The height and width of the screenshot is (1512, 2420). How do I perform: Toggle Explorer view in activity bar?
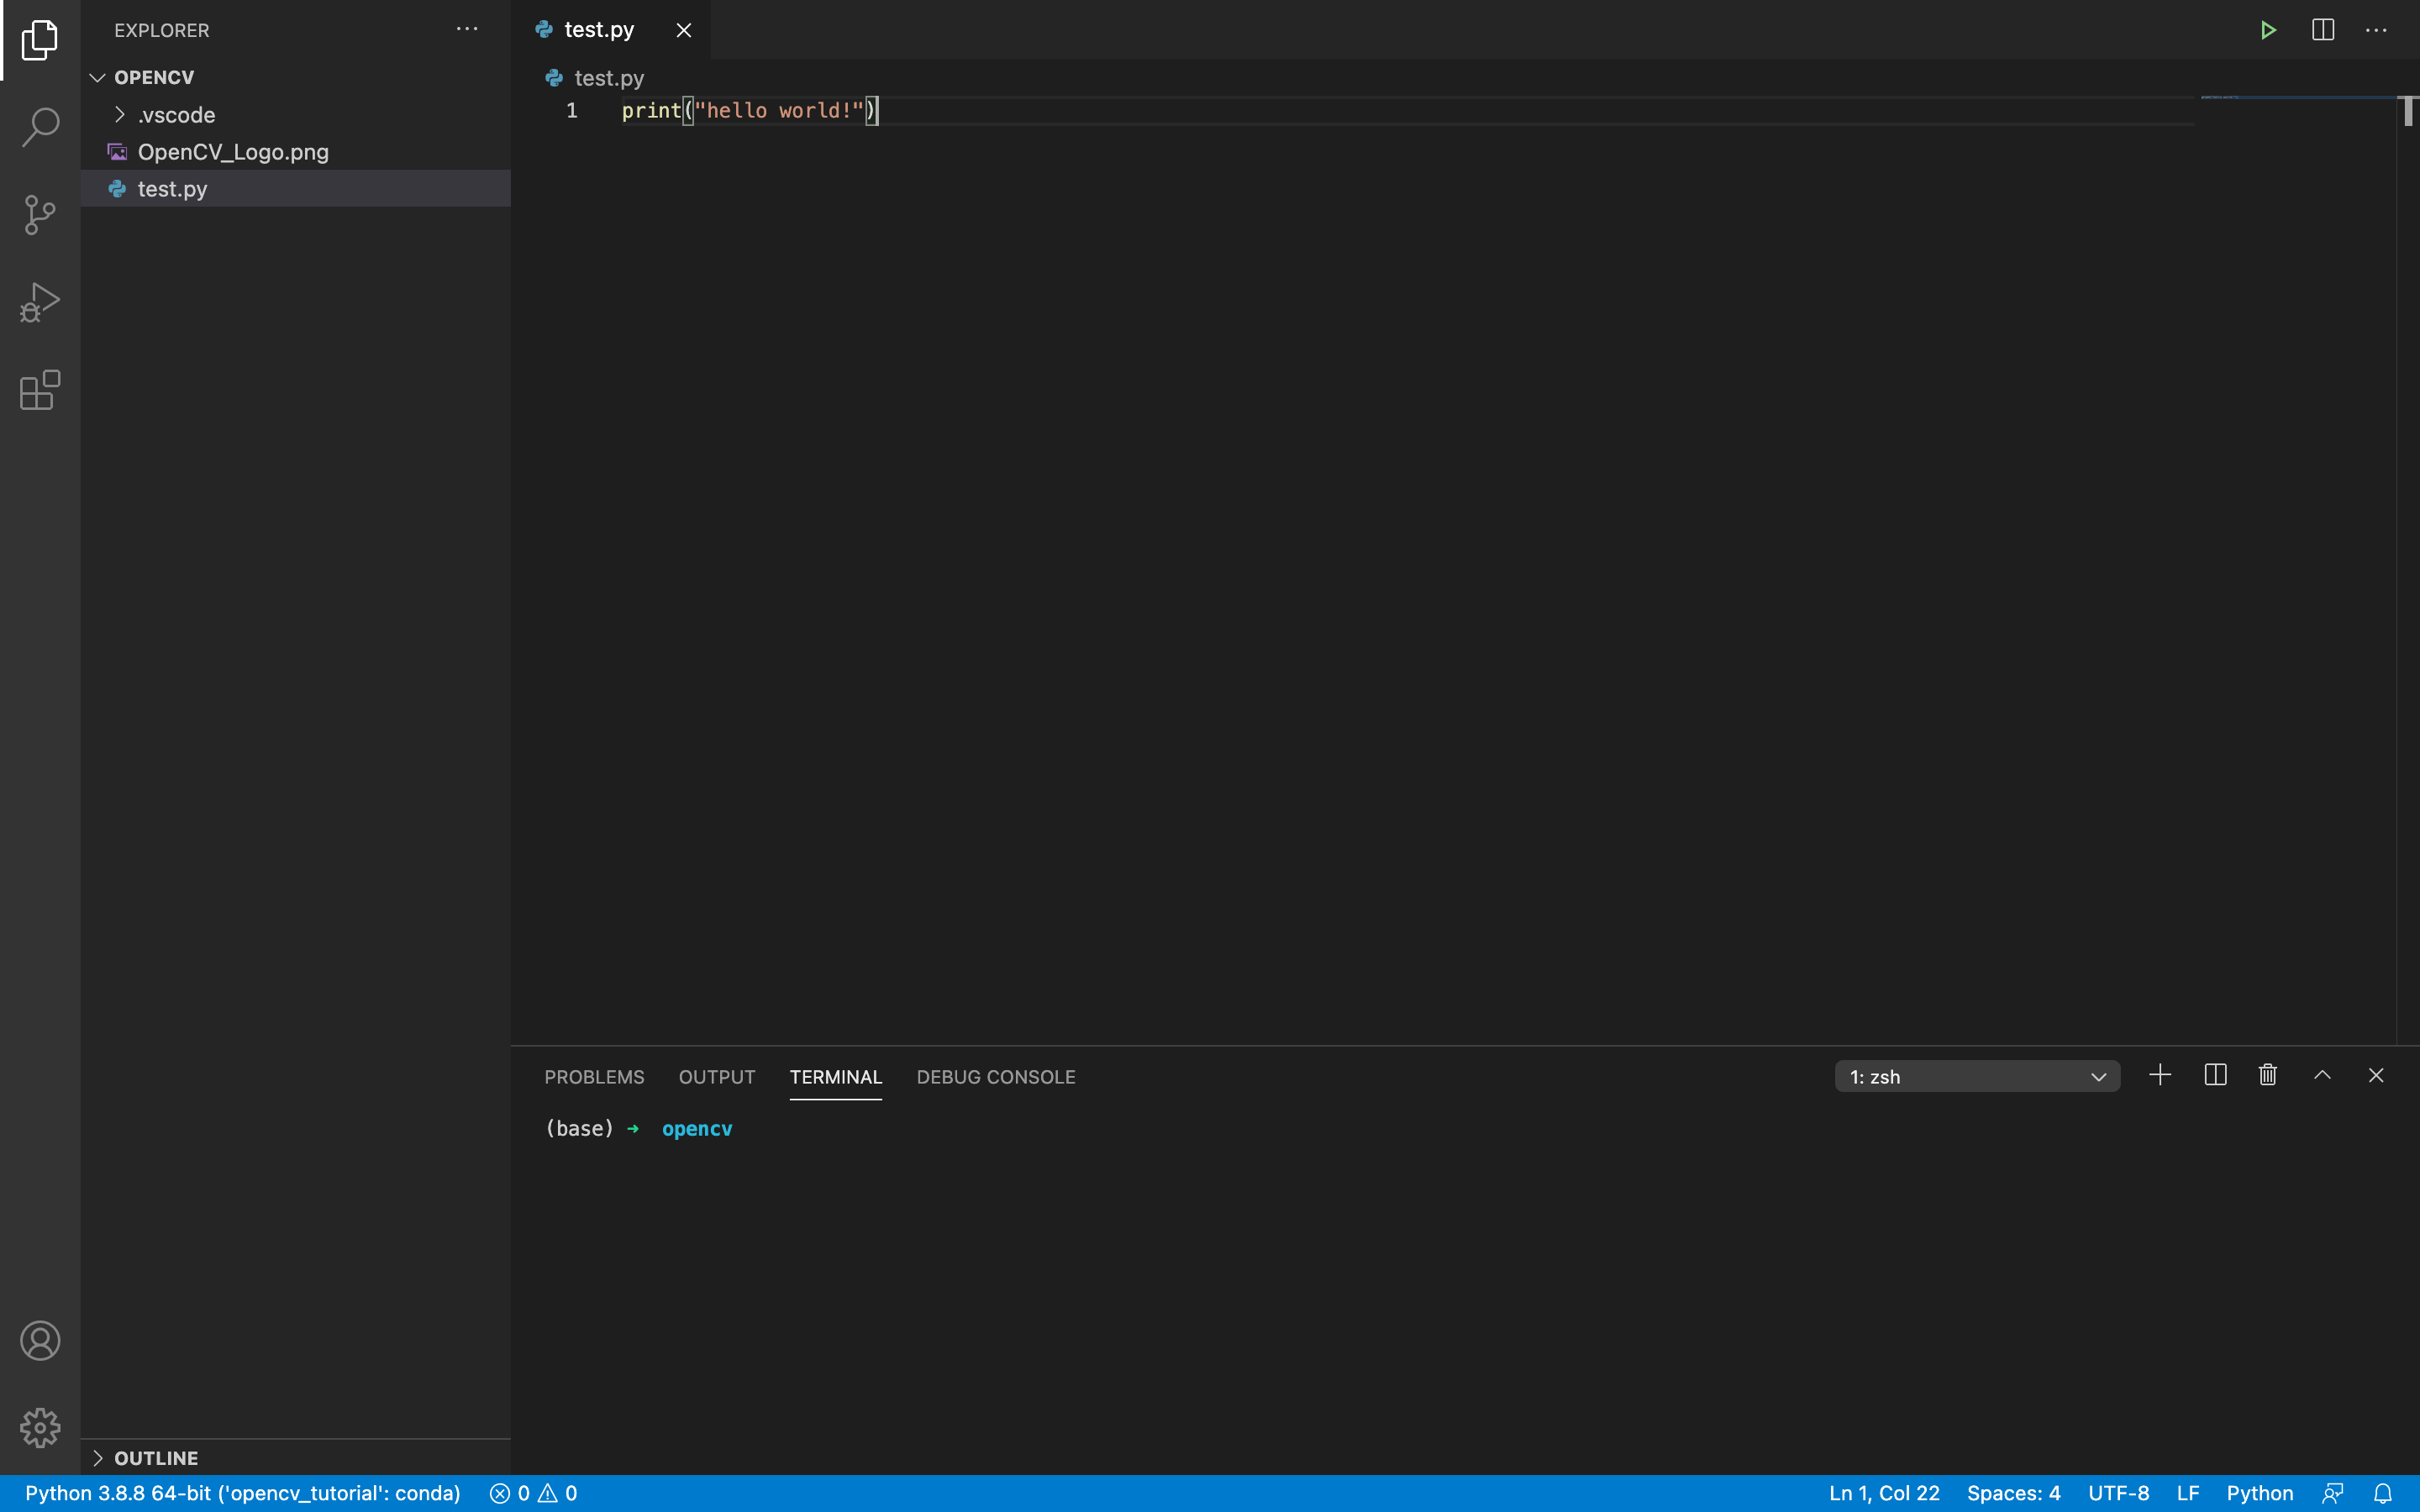(x=40, y=40)
